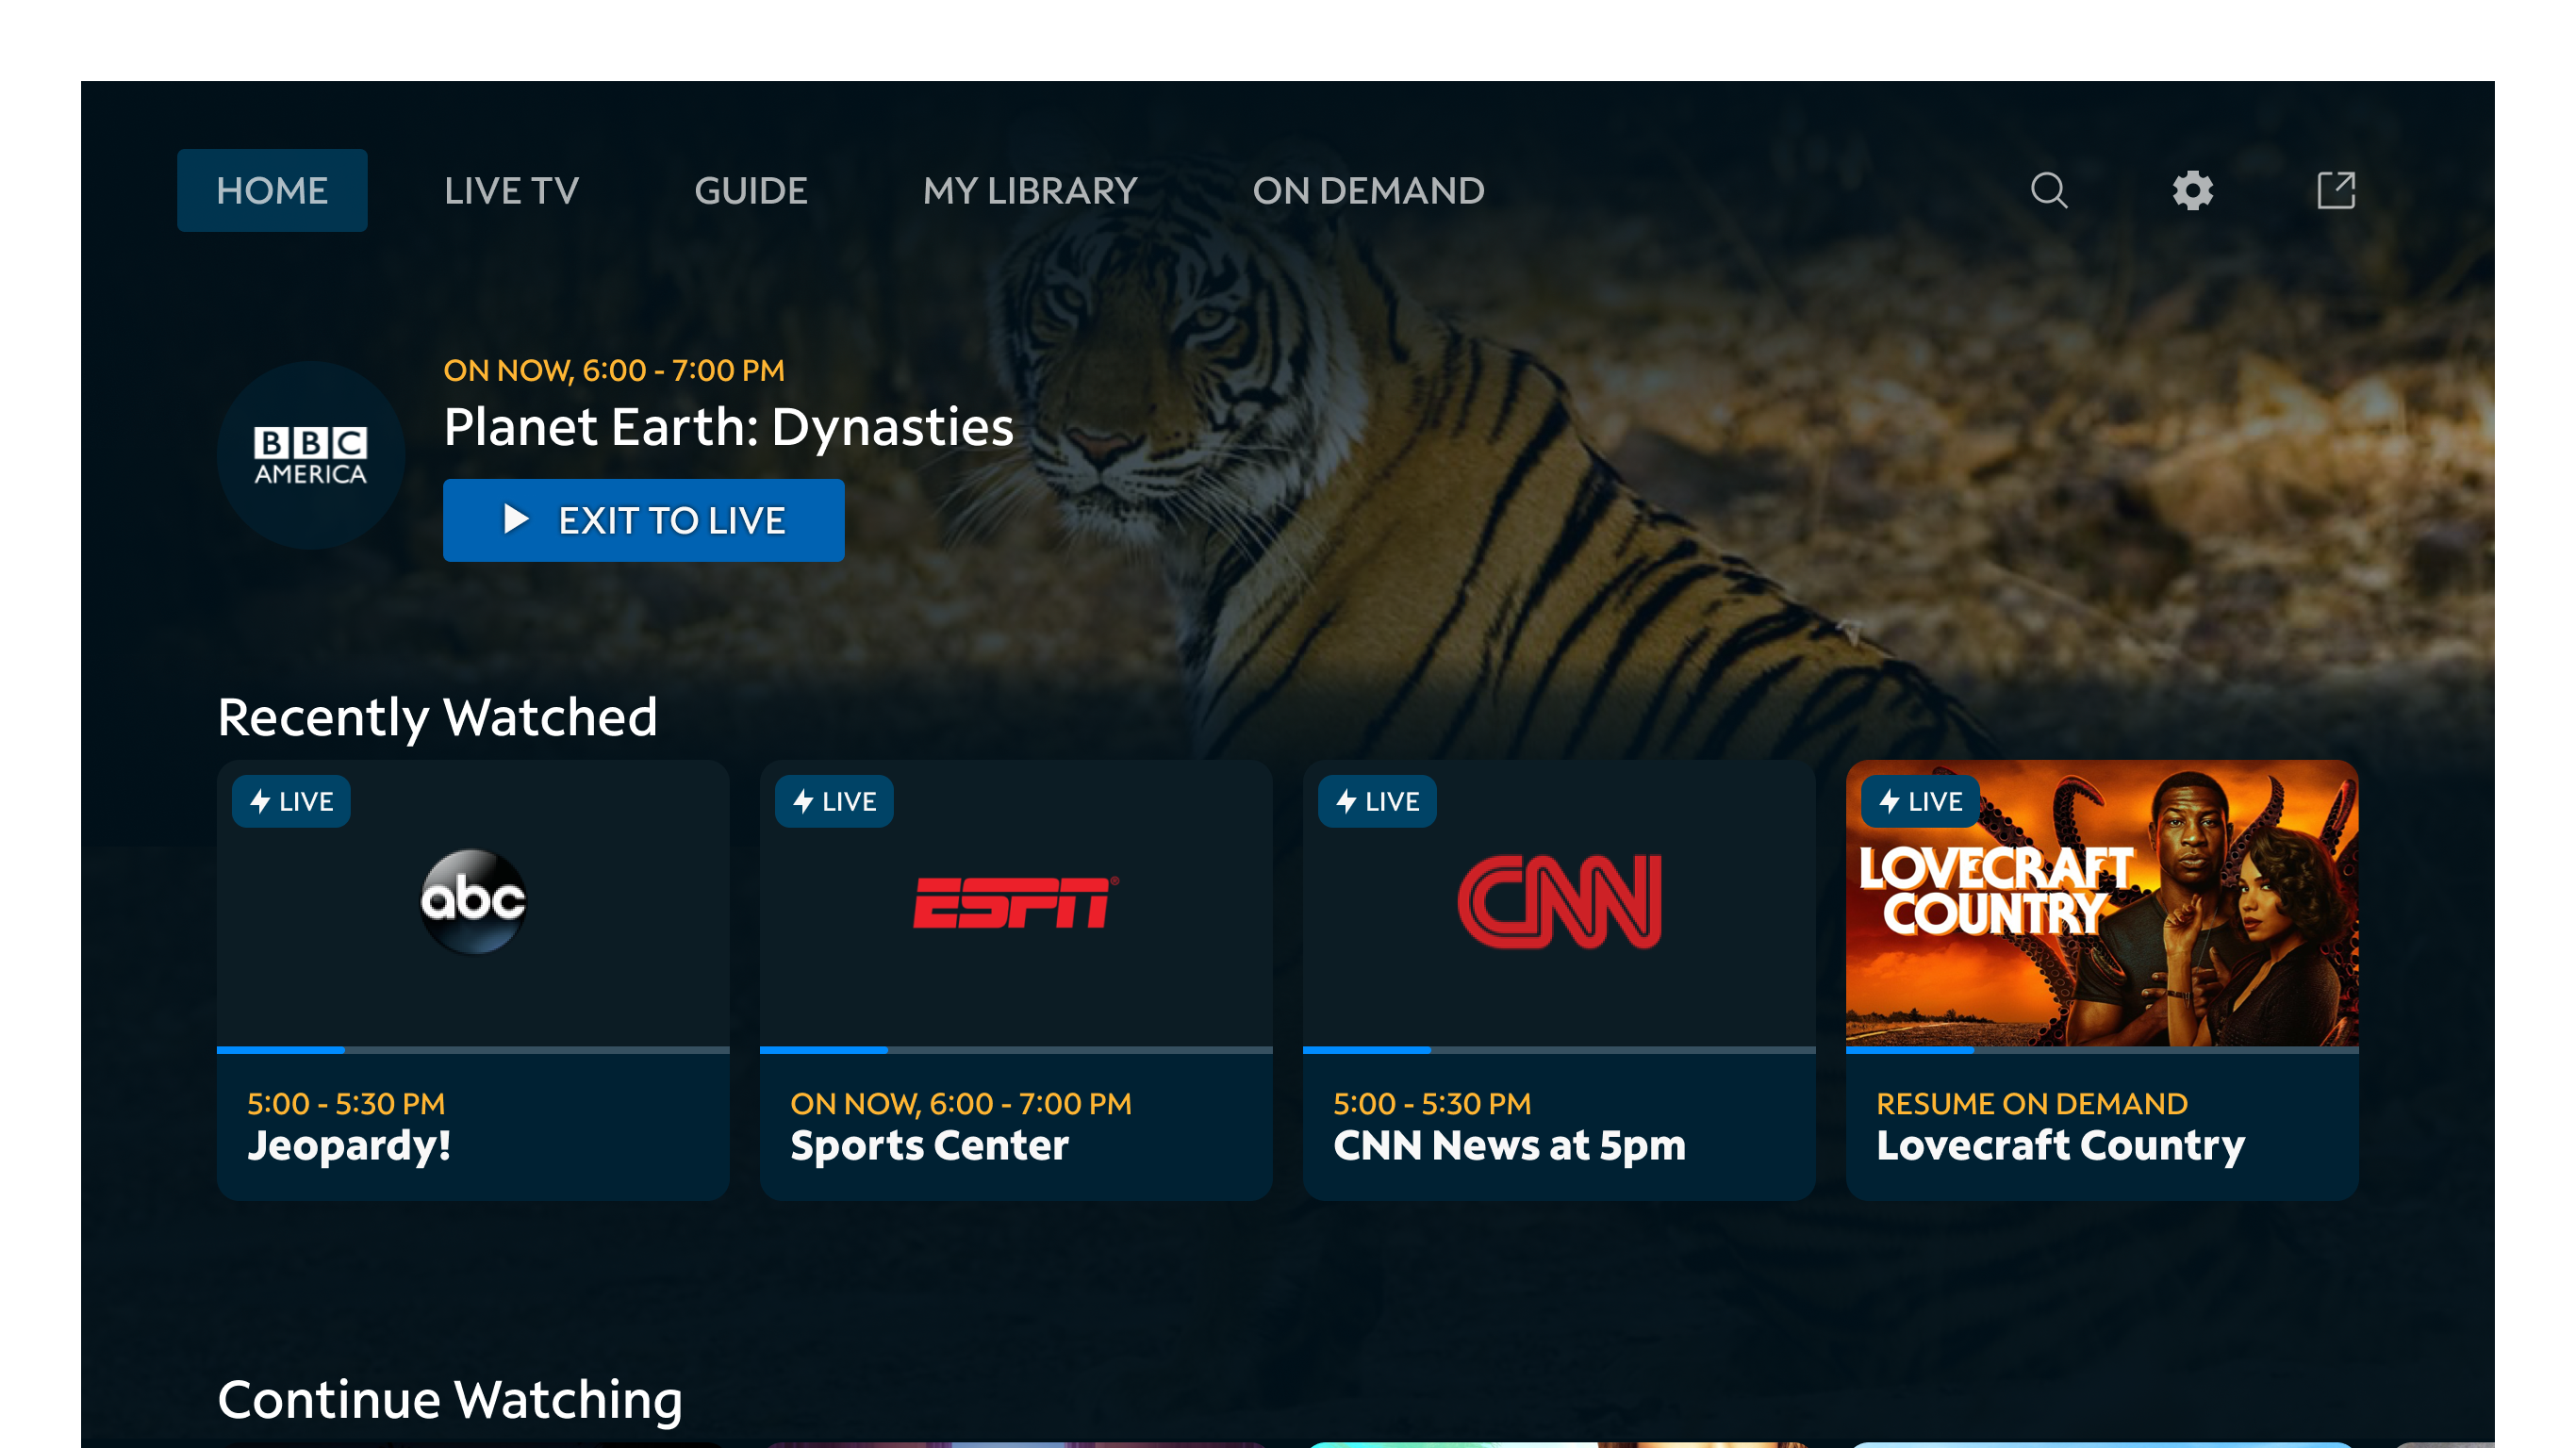Go to the MY LIBRARY tab

click(x=1030, y=190)
